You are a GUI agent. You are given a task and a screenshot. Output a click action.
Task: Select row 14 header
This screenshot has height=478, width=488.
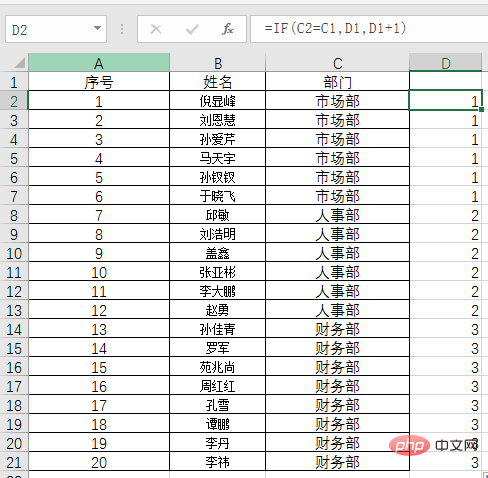14,329
